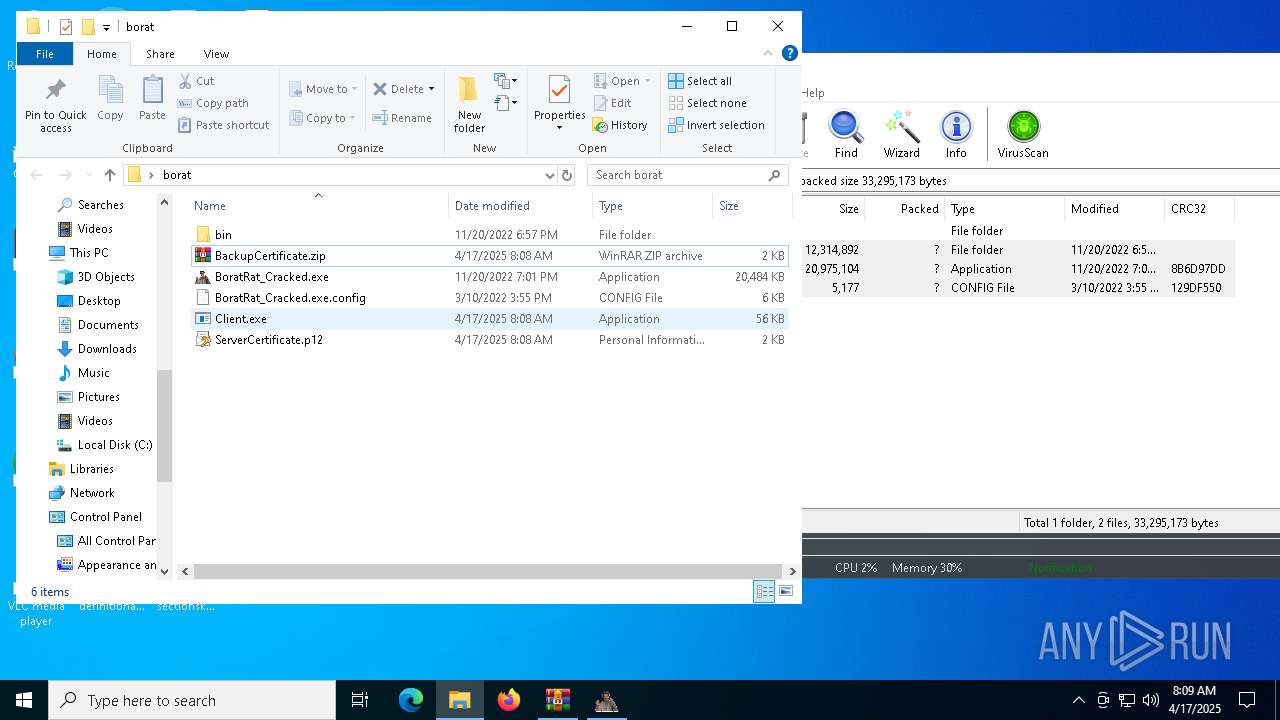Click History in ribbon
This screenshot has width=1280, height=720.
click(x=620, y=125)
